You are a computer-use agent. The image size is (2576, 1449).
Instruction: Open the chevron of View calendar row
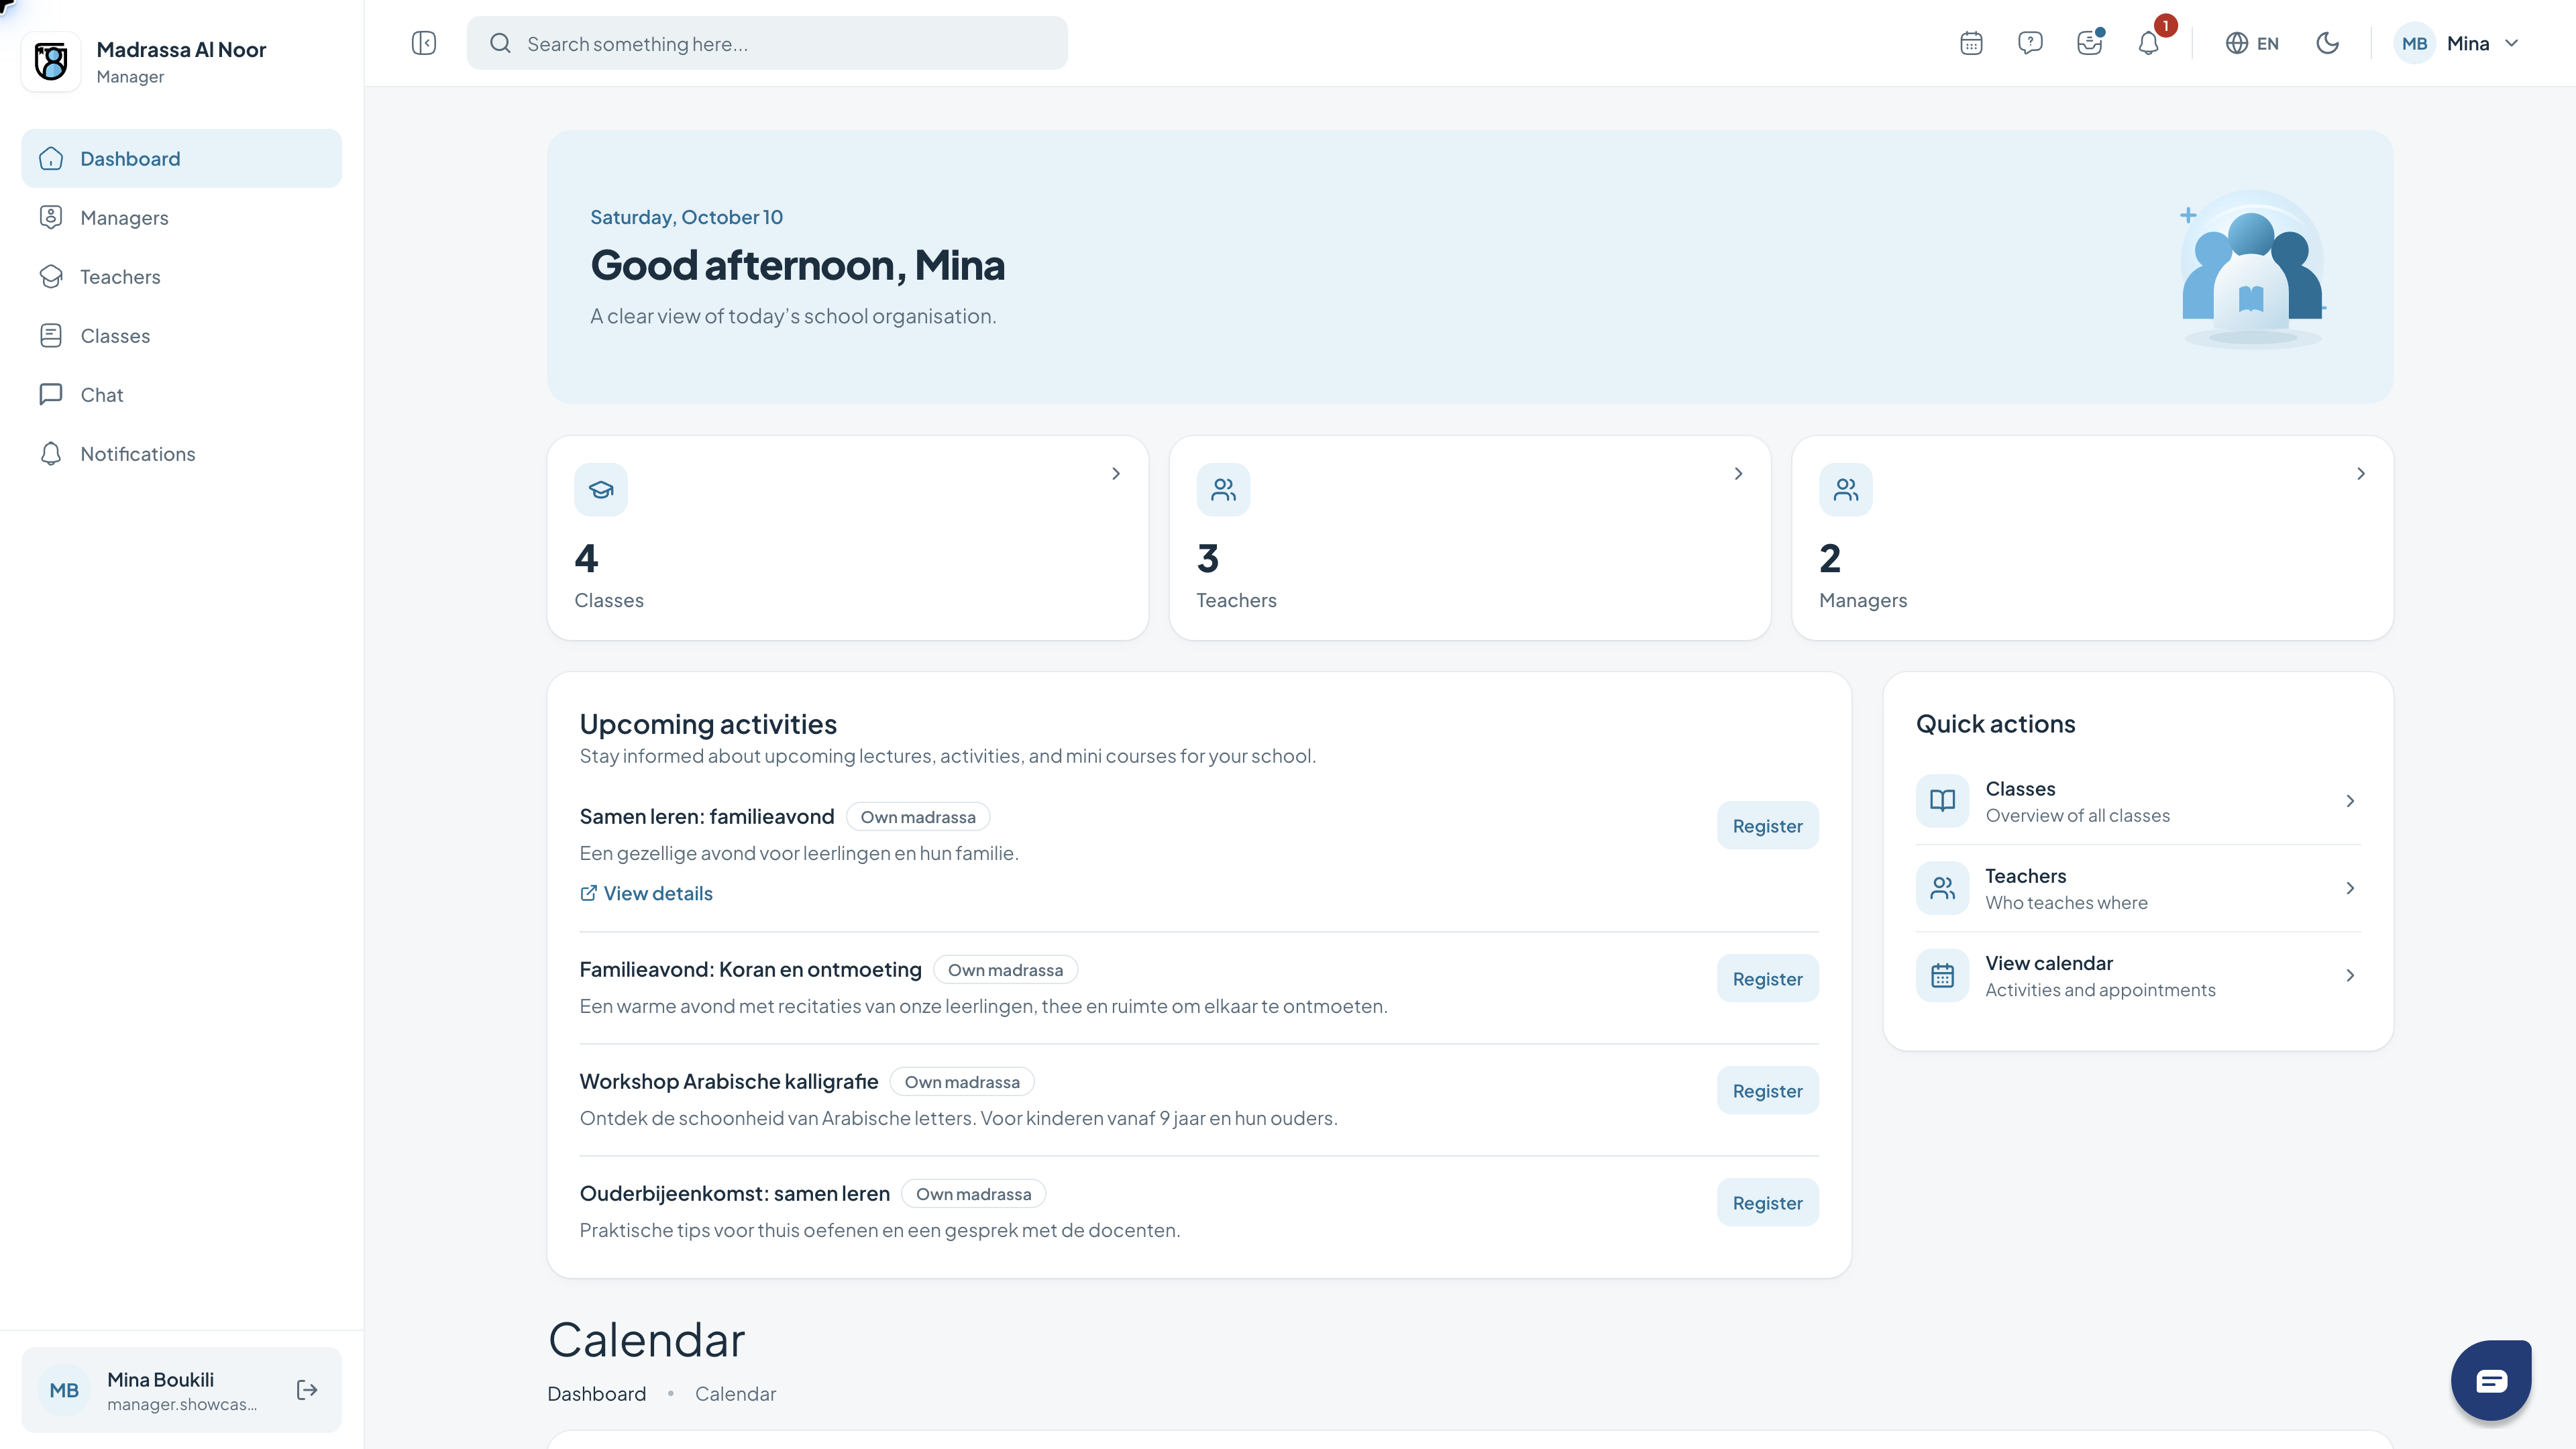coord(2350,975)
